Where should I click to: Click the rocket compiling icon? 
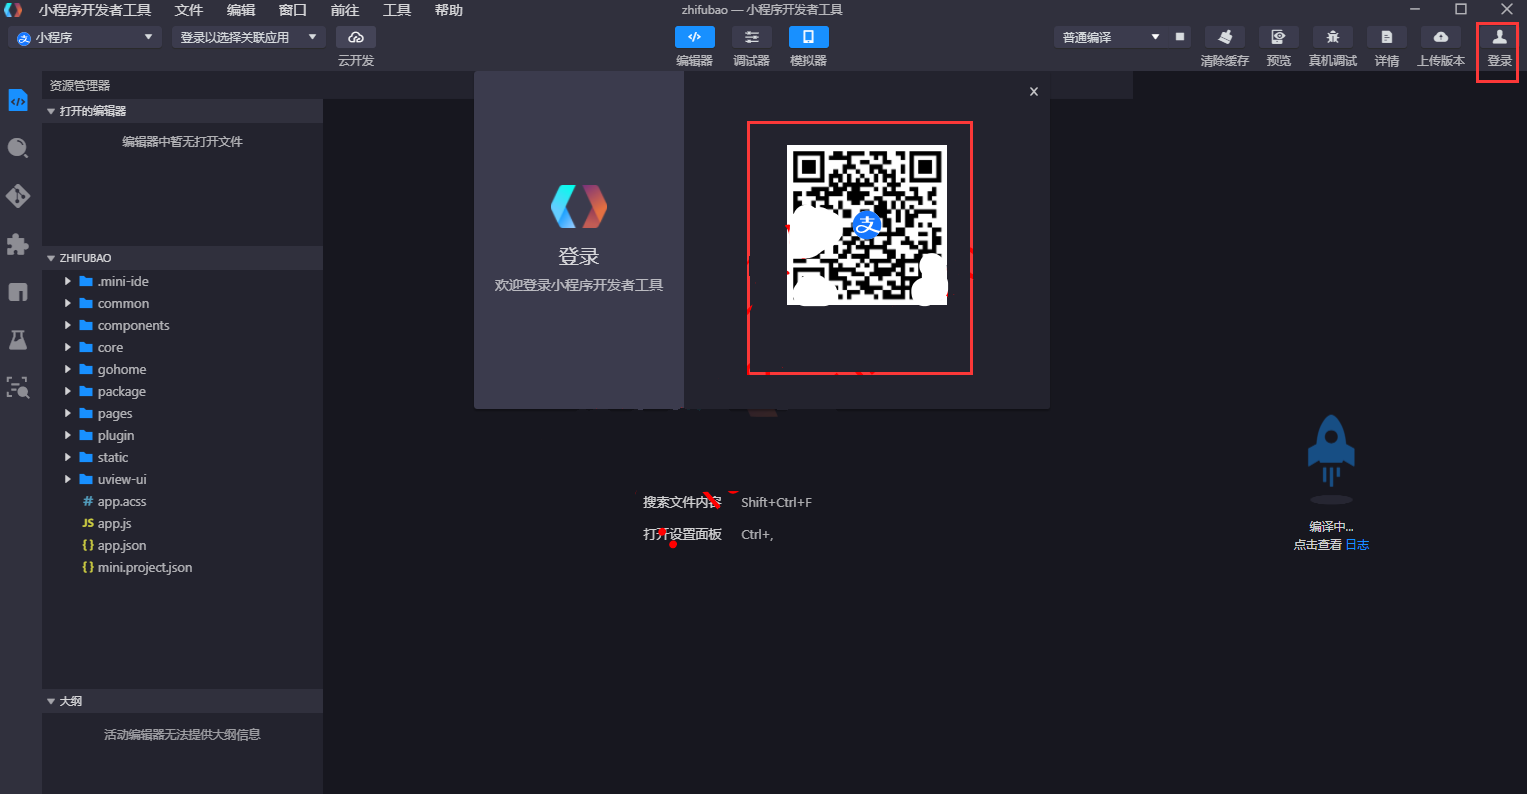[x=1331, y=458]
